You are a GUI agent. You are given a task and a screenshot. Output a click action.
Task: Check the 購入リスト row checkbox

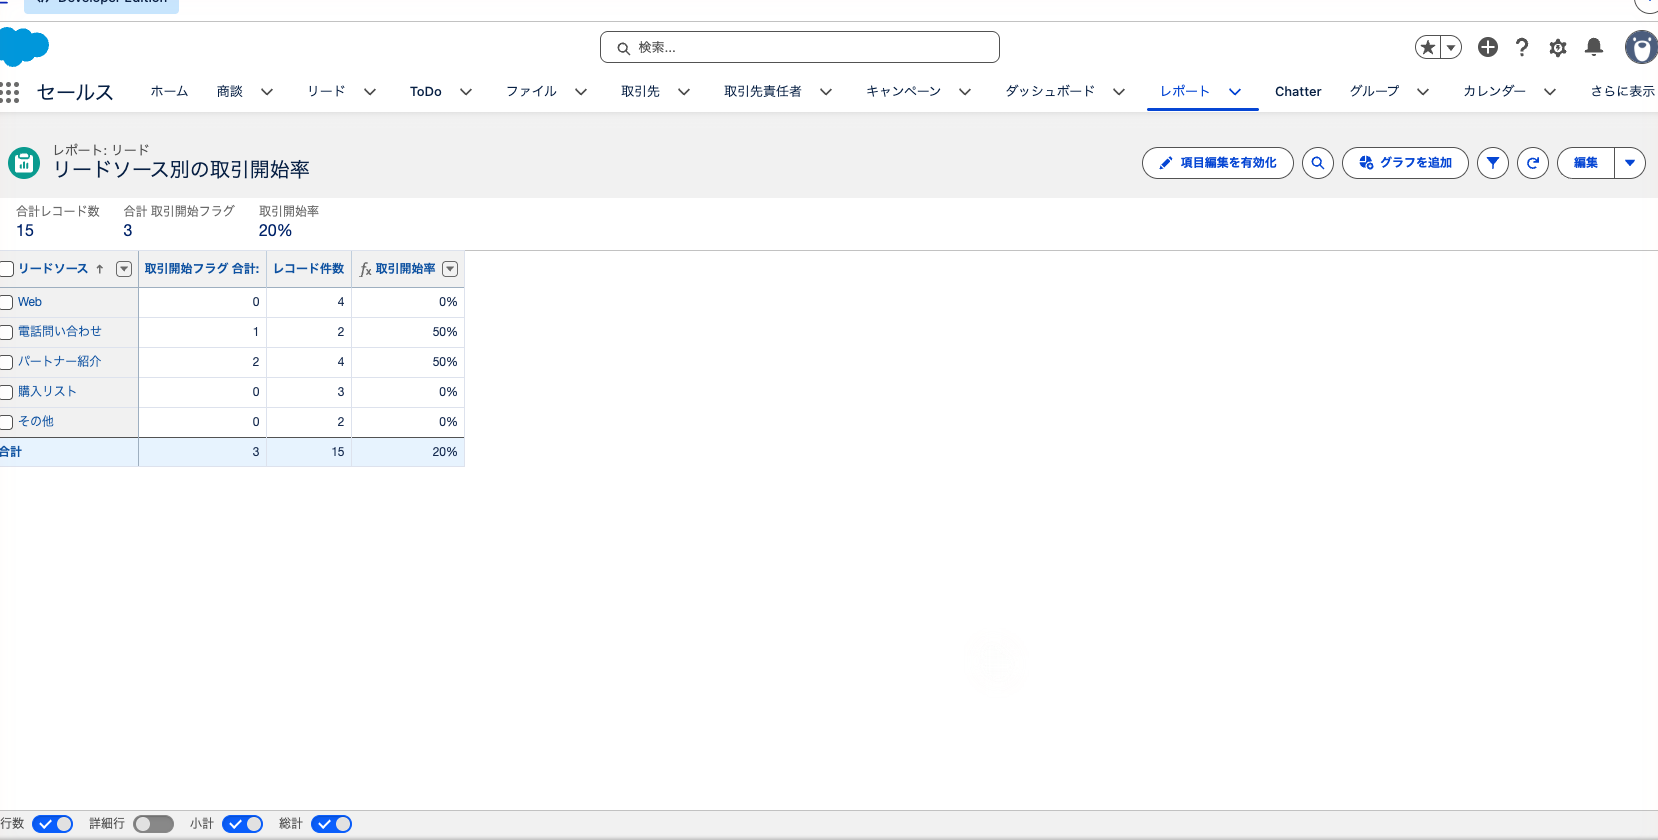(x=6, y=392)
